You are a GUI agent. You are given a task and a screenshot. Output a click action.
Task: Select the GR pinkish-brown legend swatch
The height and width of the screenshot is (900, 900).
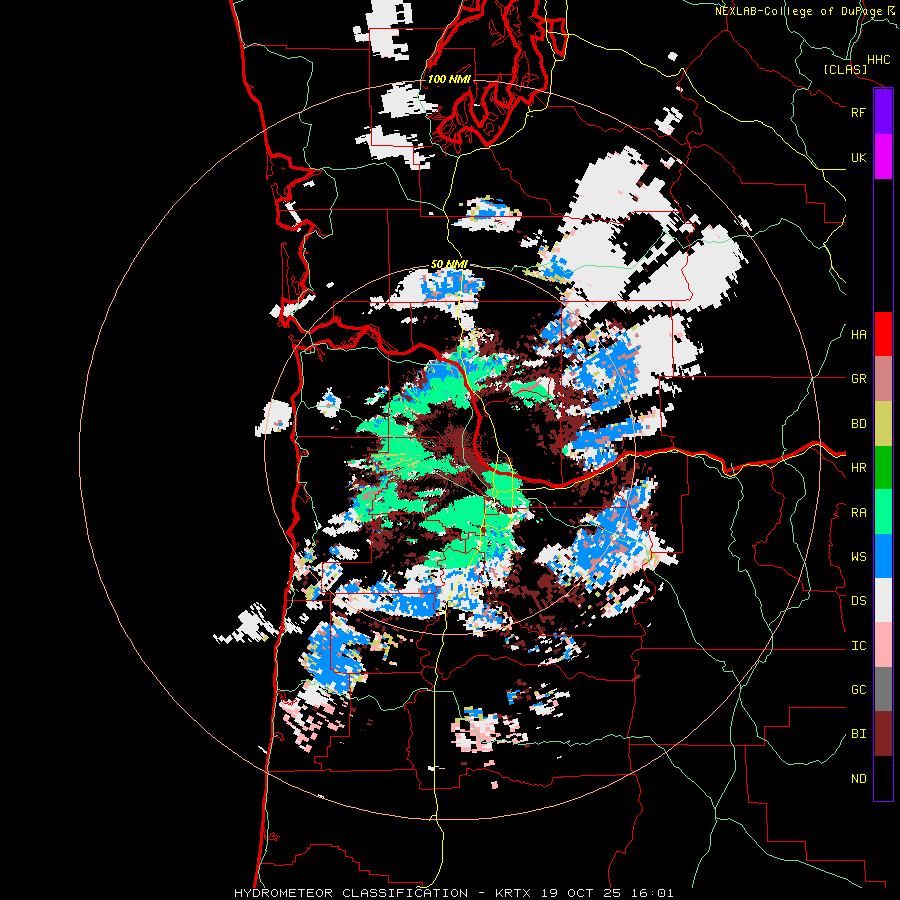(x=883, y=379)
